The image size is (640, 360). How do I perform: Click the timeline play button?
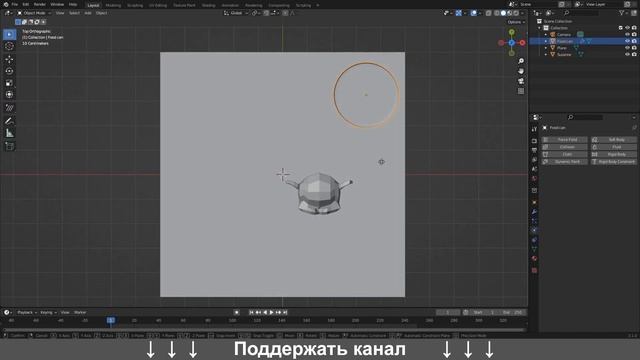coord(272,312)
